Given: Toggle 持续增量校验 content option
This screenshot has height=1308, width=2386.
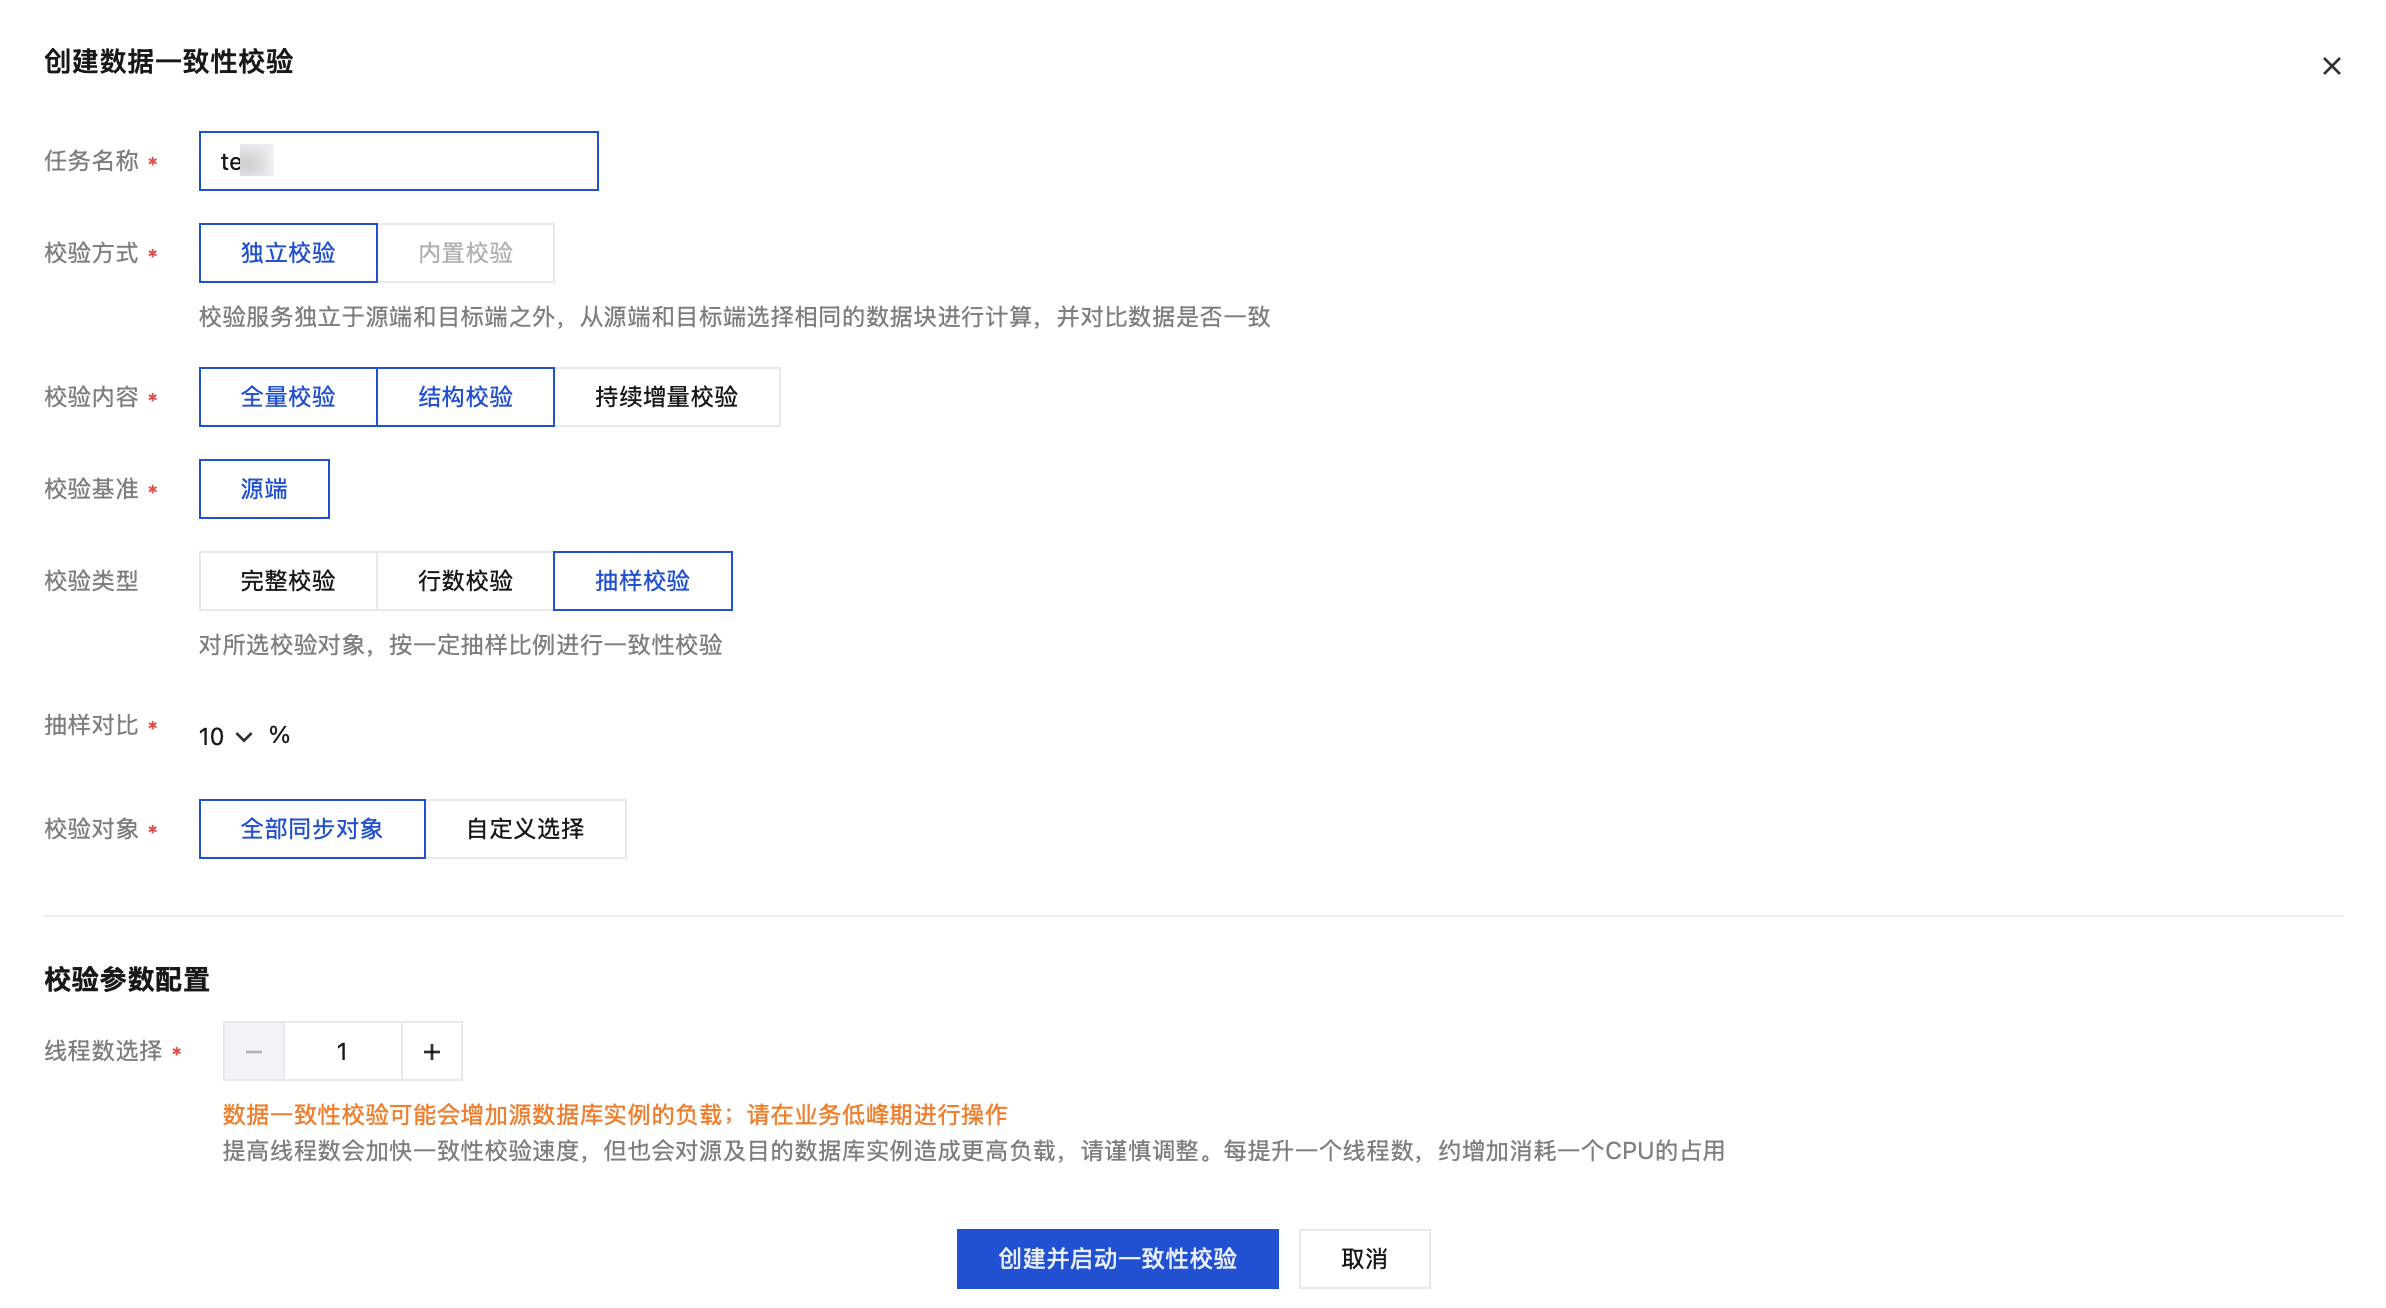Looking at the screenshot, I should click(x=666, y=397).
